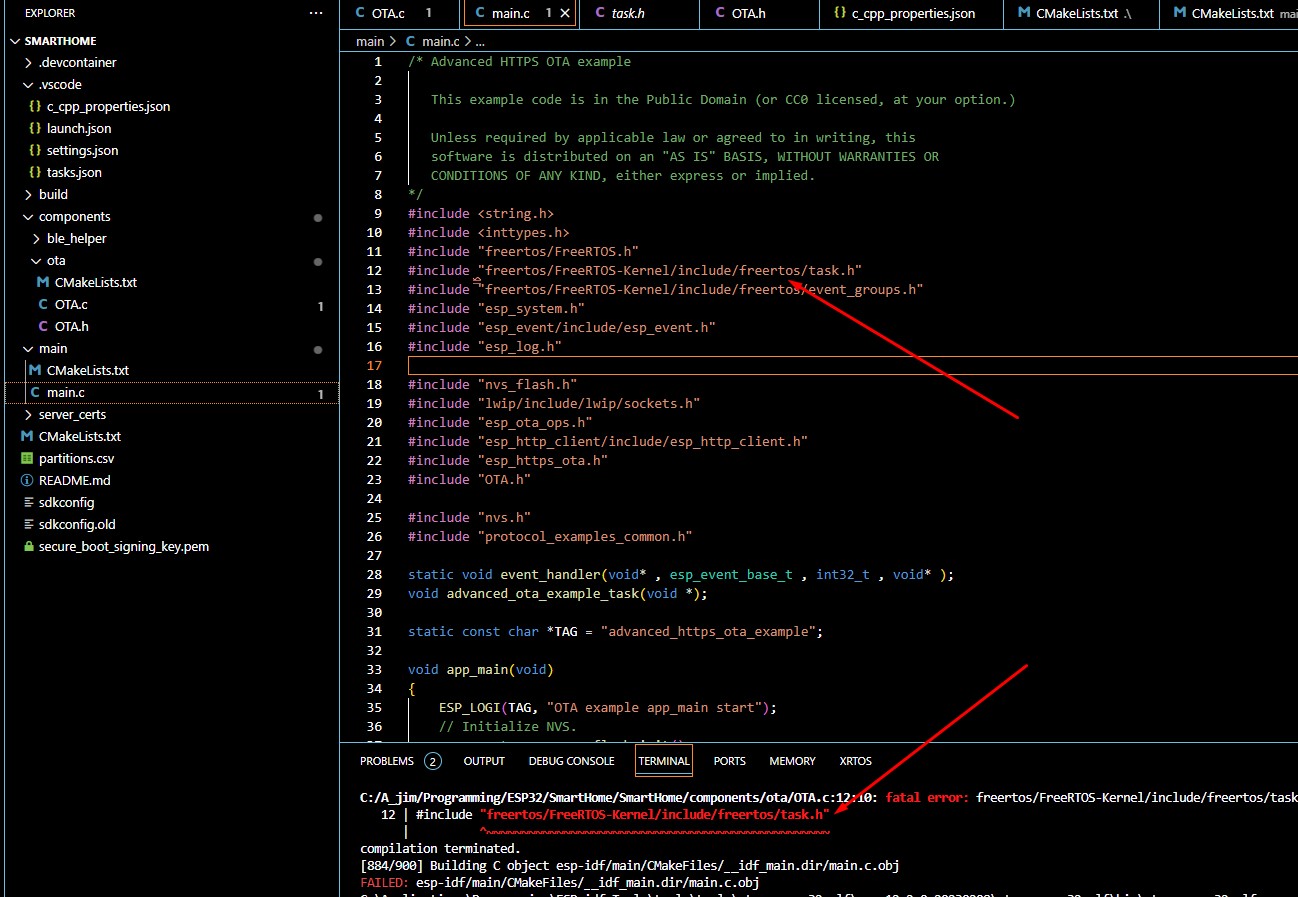
Task: Click the spreadsheet icon beside partitions.csv
Action: tap(27, 458)
